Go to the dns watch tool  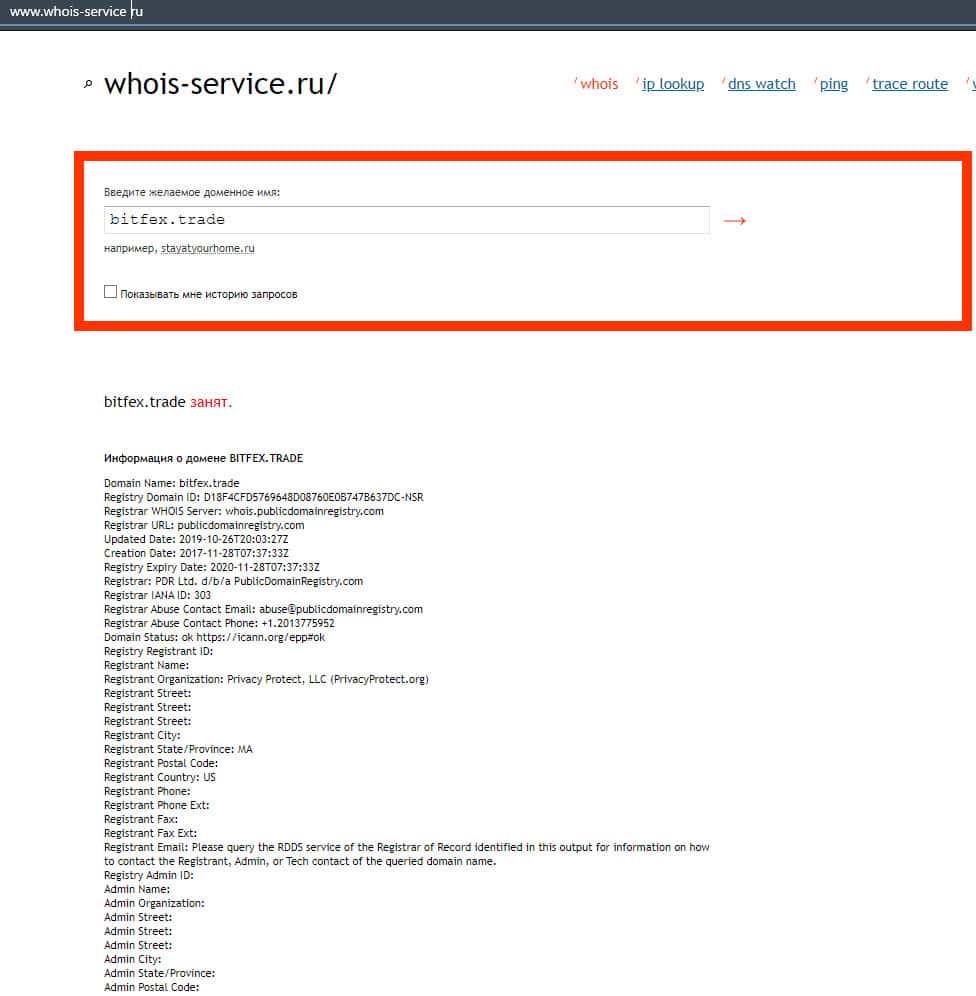(x=761, y=84)
